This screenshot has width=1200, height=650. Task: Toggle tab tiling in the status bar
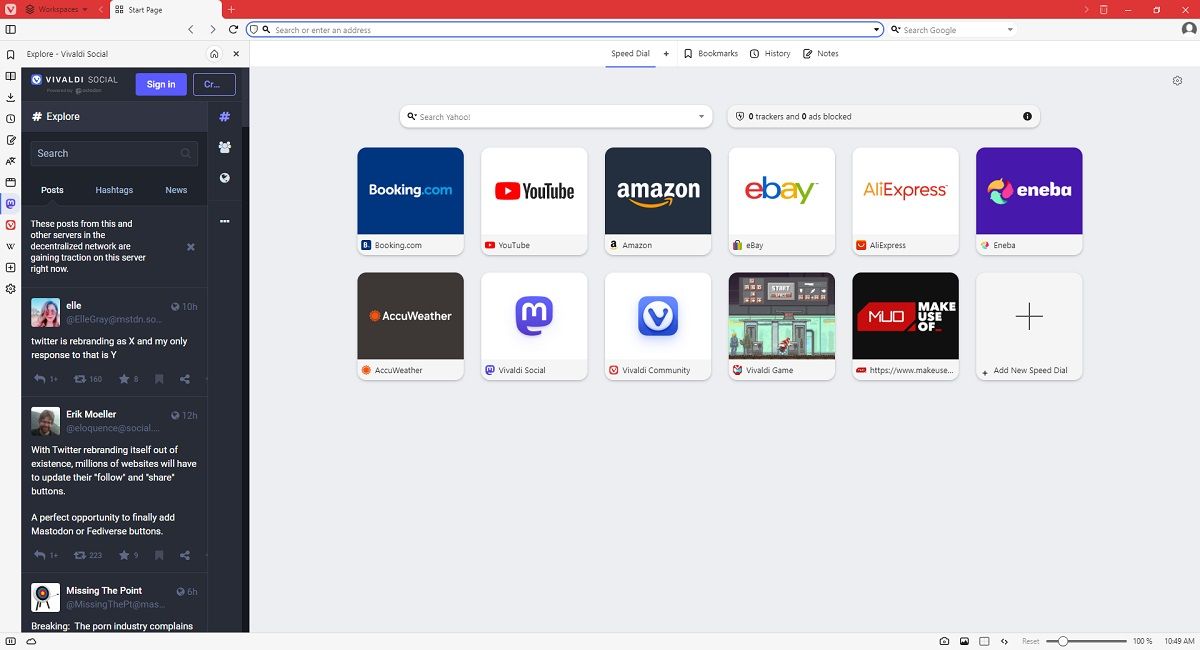click(985, 641)
